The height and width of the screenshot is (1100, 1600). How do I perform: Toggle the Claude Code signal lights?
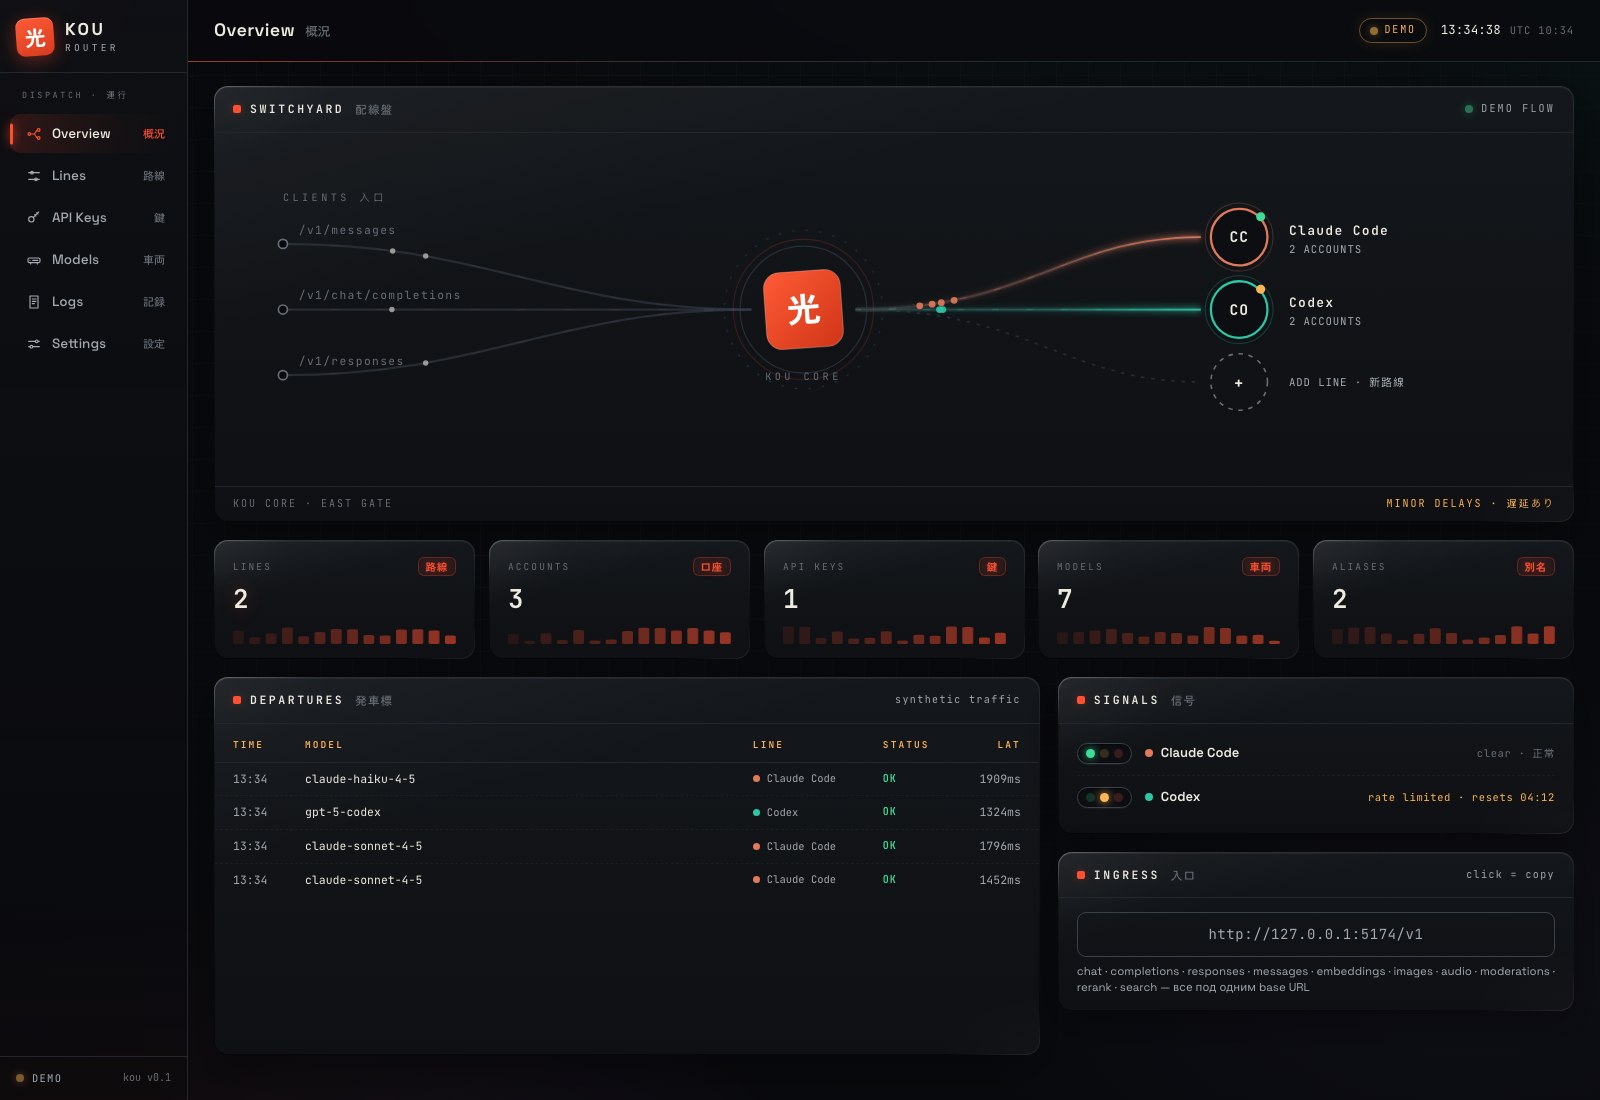click(1104, 753)
